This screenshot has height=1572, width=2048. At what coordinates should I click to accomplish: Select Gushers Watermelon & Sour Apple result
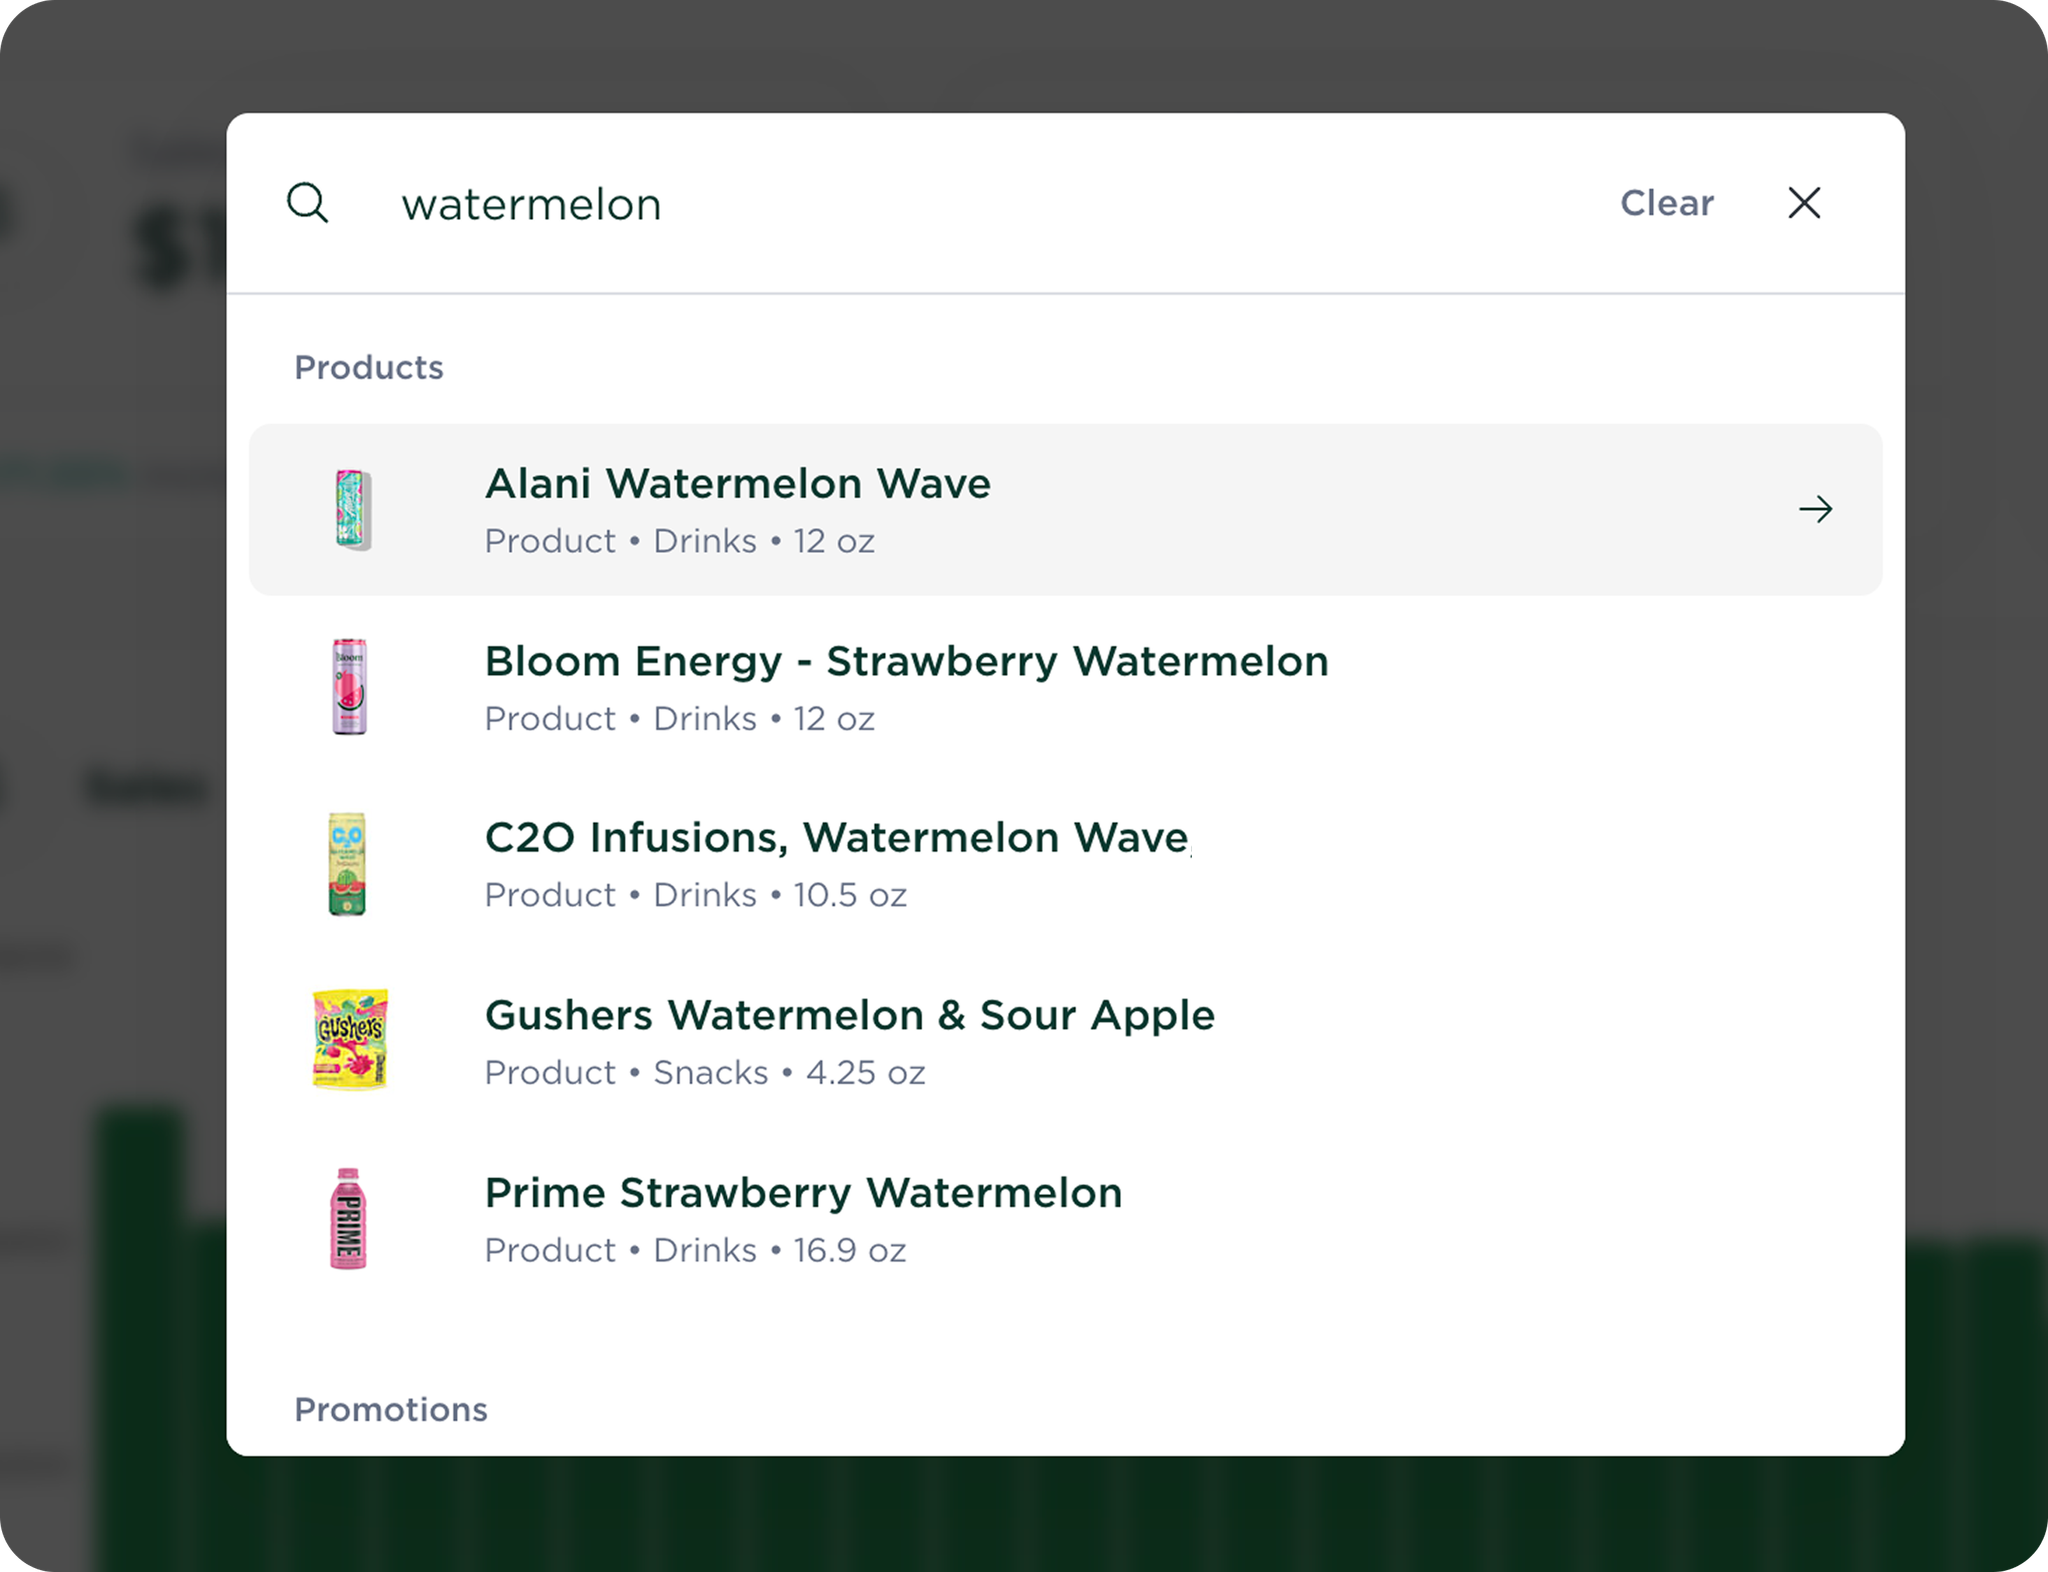coord(1065,1042)
